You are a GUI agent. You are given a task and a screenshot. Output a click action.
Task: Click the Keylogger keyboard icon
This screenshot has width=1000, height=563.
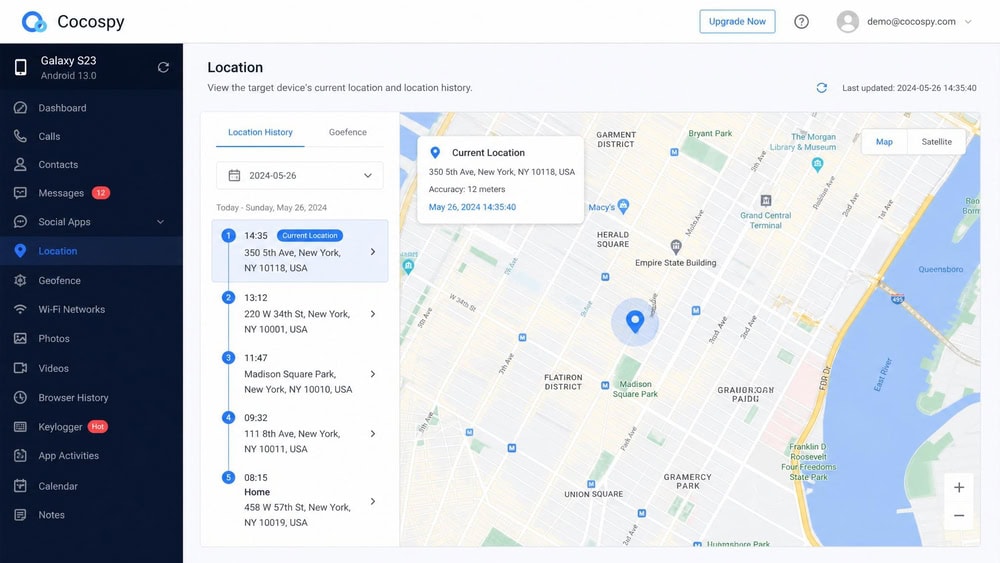coord(20,427)
